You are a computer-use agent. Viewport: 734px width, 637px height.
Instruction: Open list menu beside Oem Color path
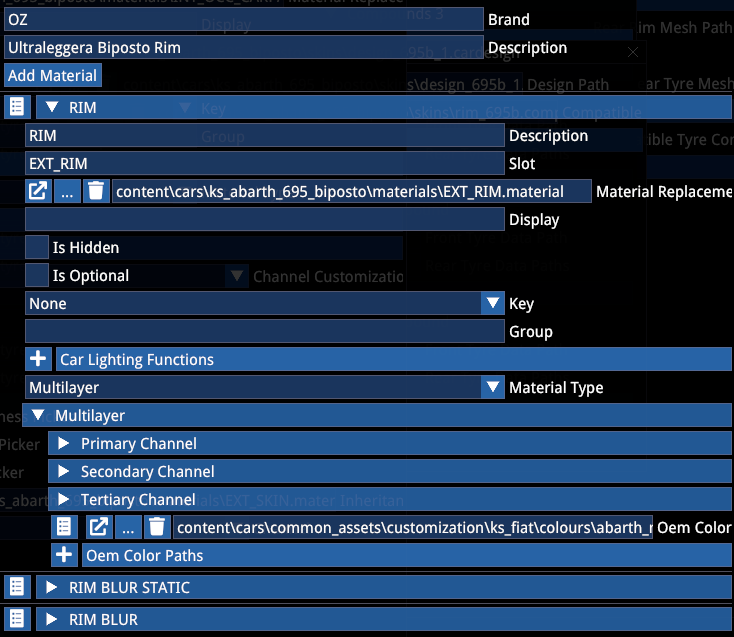[64, 527]
